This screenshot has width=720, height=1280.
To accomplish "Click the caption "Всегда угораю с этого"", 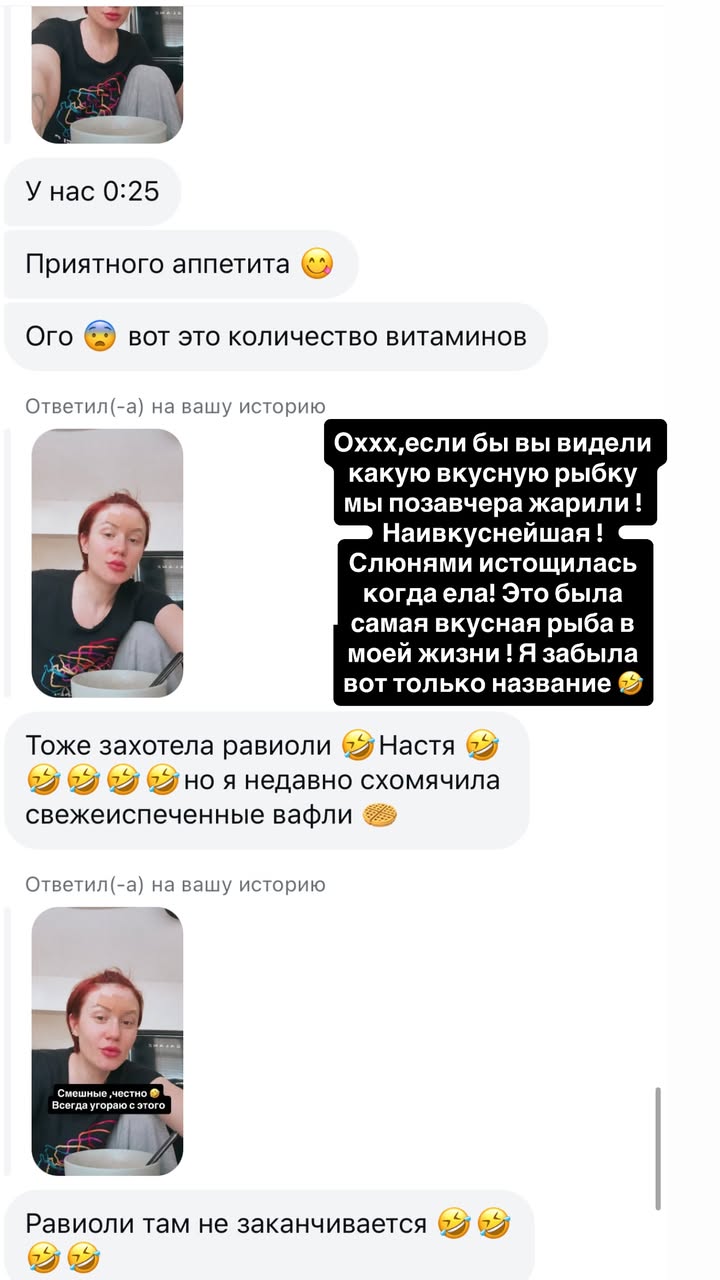I will tap(108, 1105).
